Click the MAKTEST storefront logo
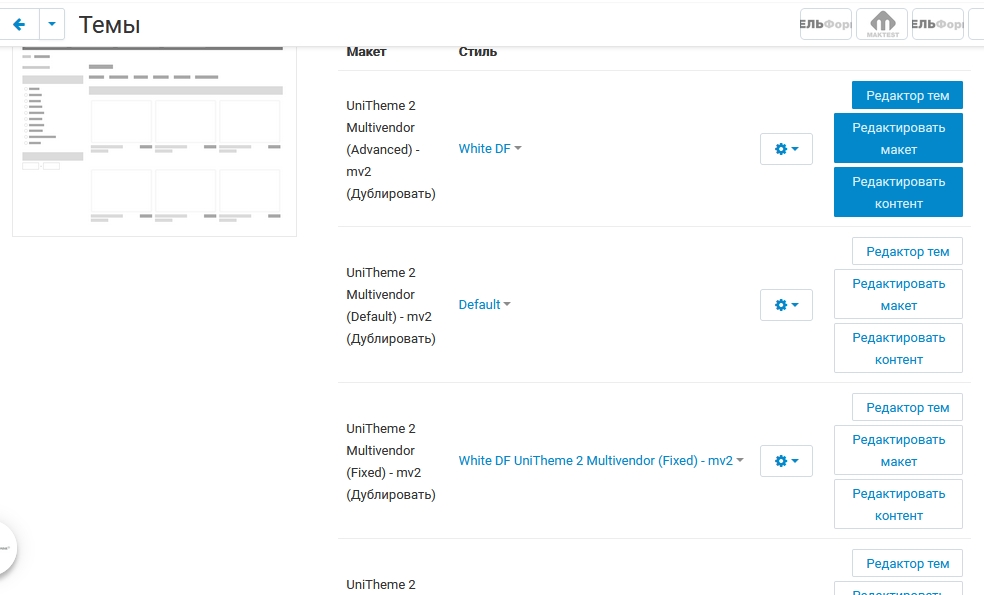This screenshot has height=595, width=984. tap(881, 24)
